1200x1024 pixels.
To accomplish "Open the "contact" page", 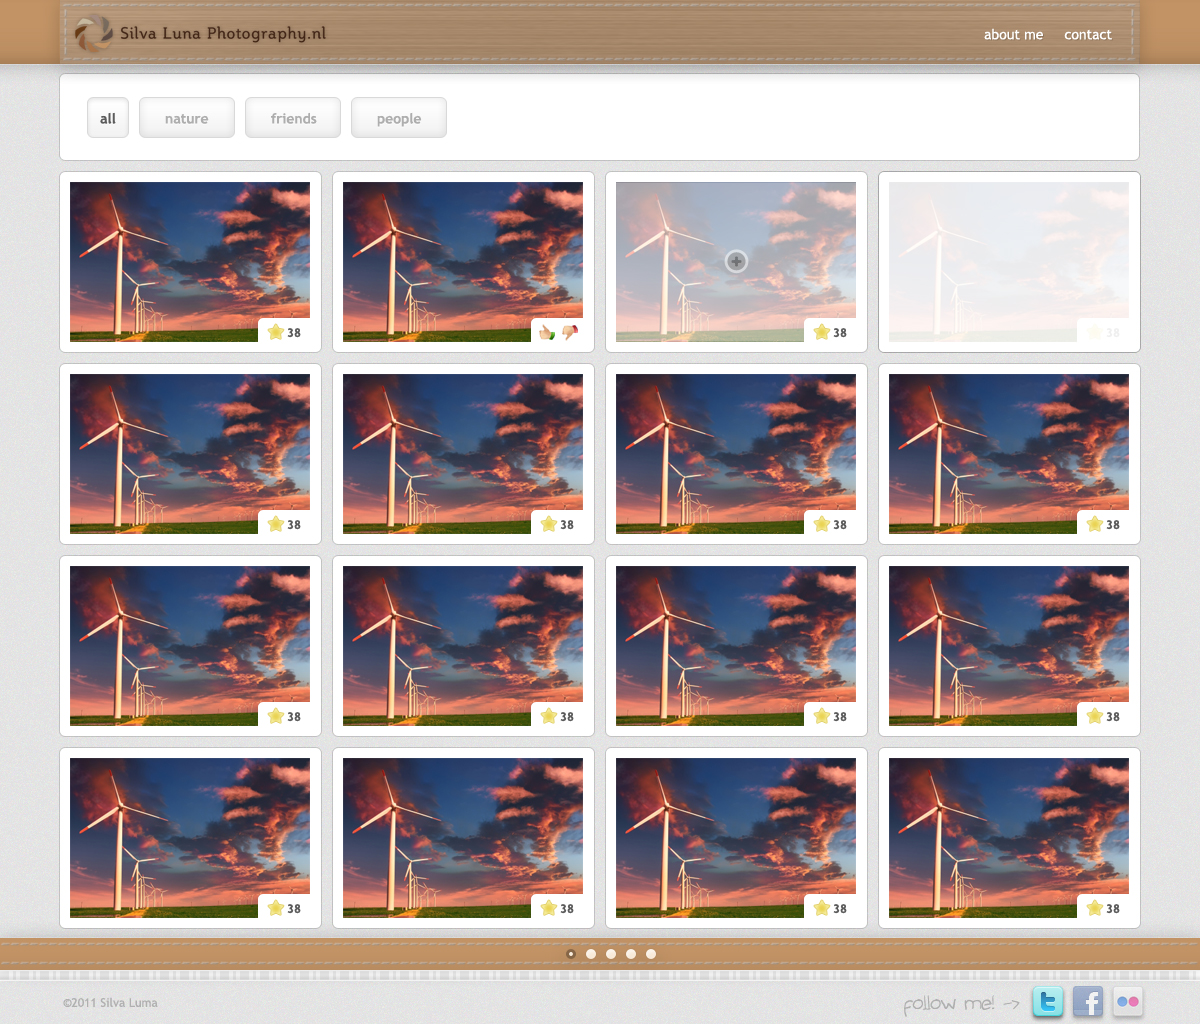I will tap(1088, 34).
